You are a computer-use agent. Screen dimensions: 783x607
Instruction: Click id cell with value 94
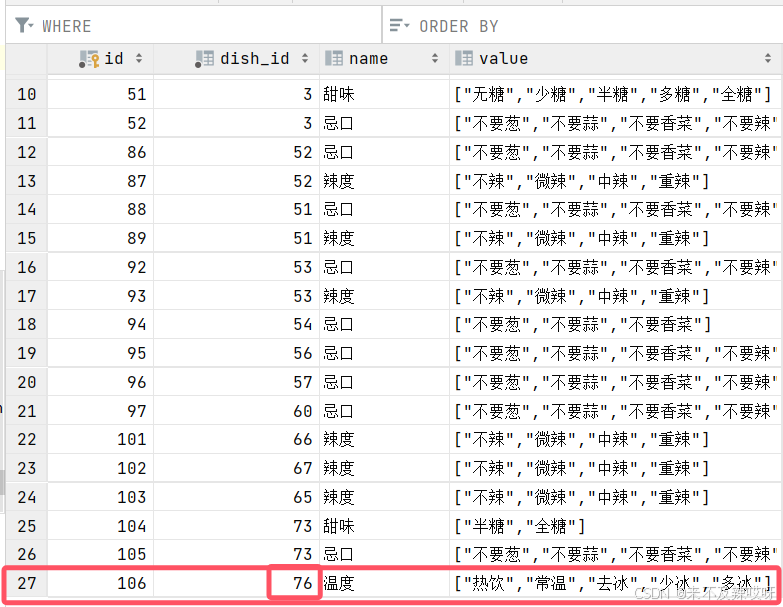[x=100, y=324]
